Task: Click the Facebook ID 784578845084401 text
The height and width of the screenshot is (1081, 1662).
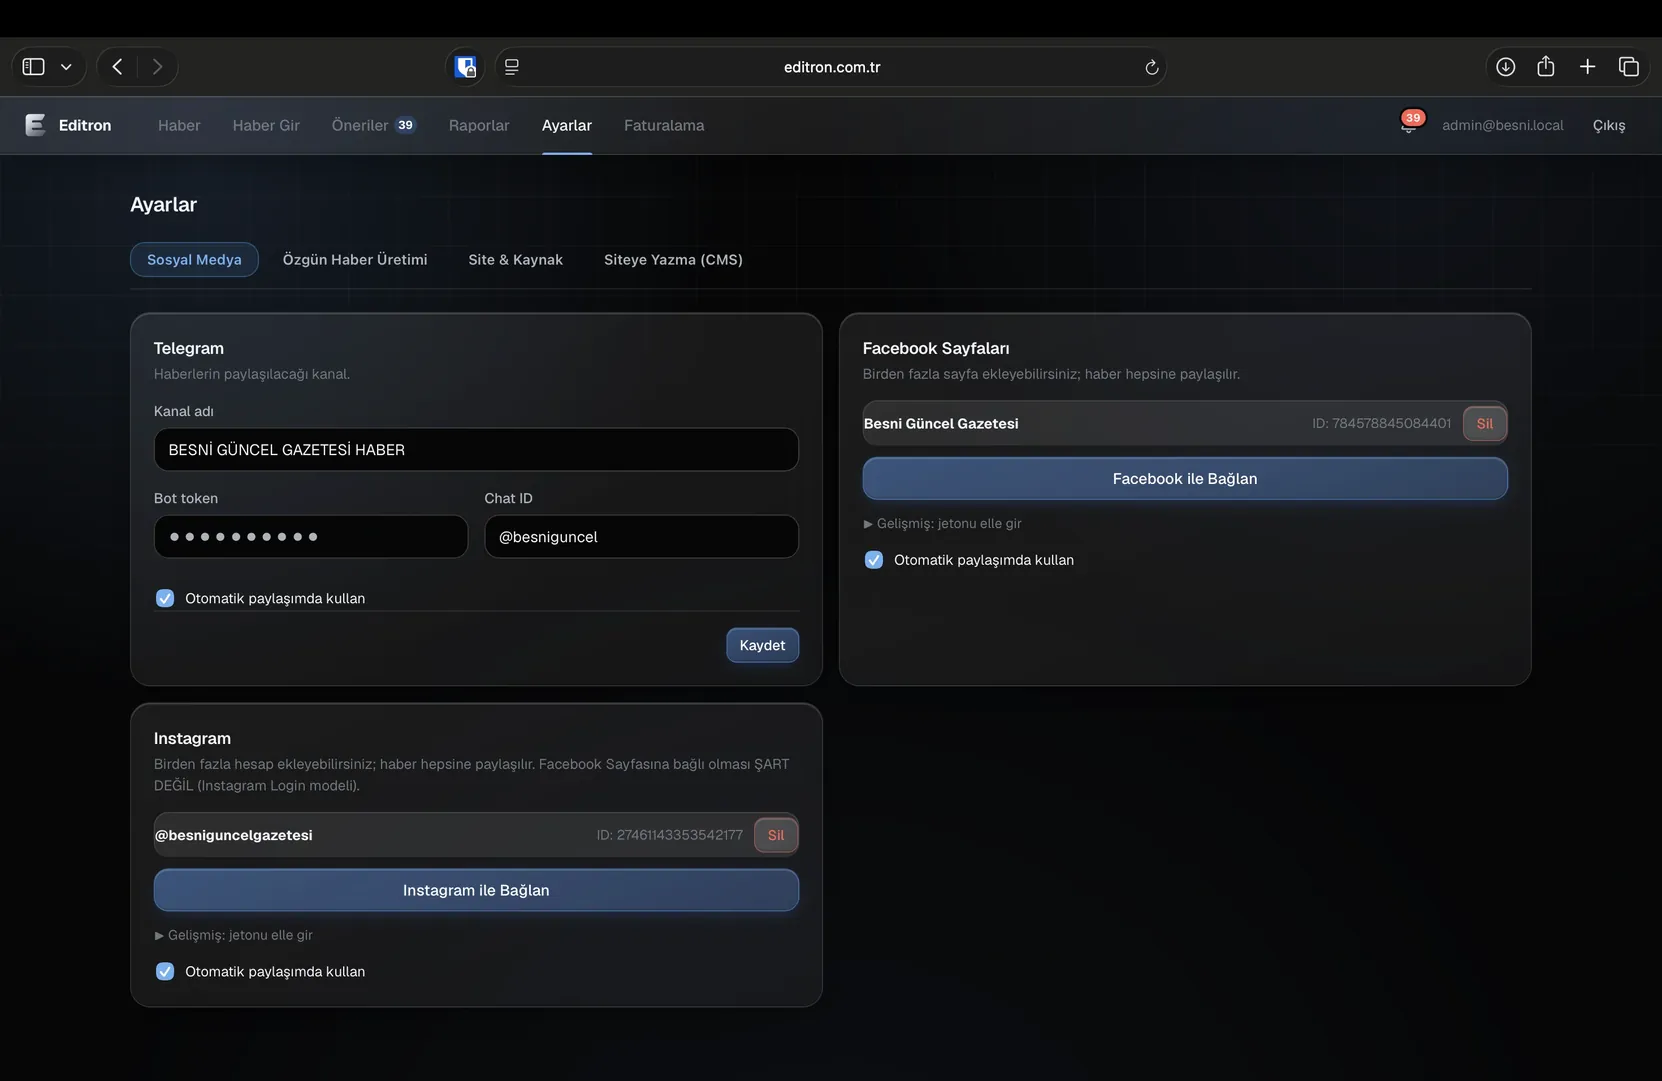Action: click(1381, 423)
